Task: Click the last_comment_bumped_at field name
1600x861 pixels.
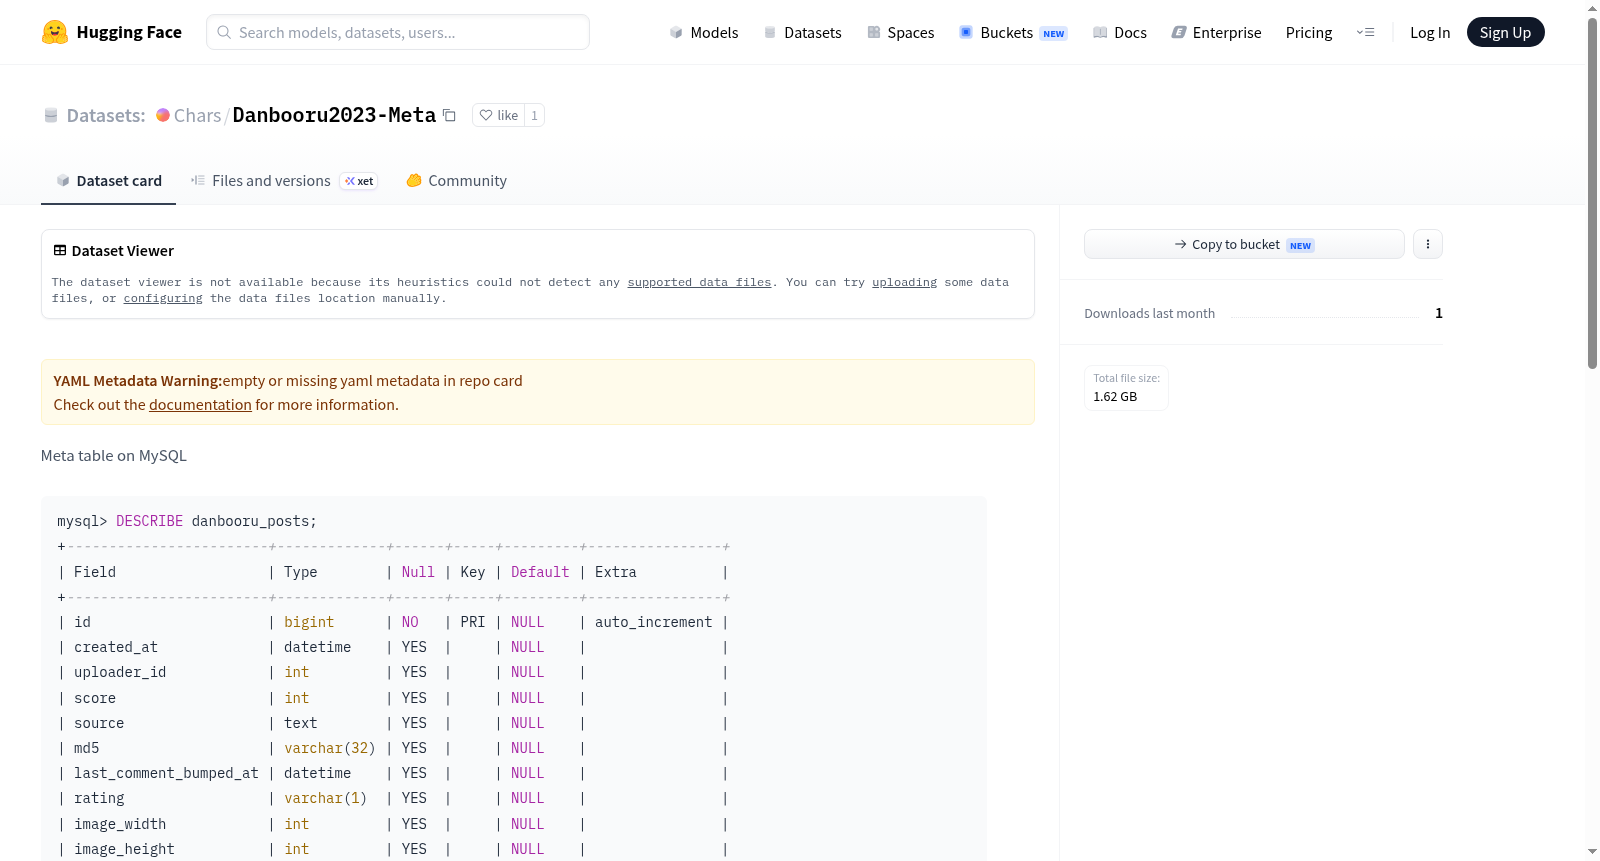Action: pos(166,773)
